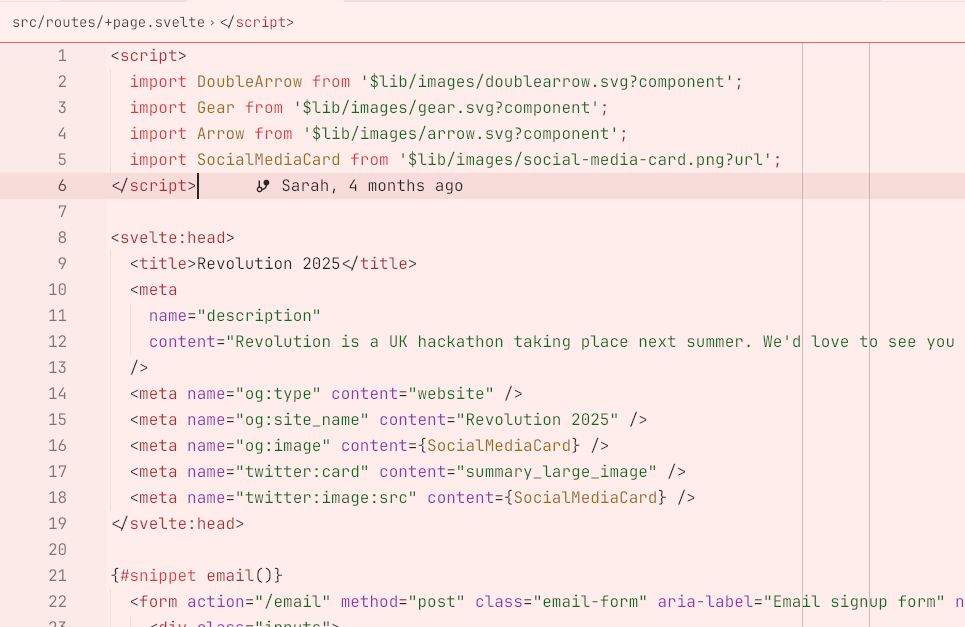This screenshot has height=627, width=965.
Task: Place cursor on the opening <script> tag
Action: (x=148, y=56)
